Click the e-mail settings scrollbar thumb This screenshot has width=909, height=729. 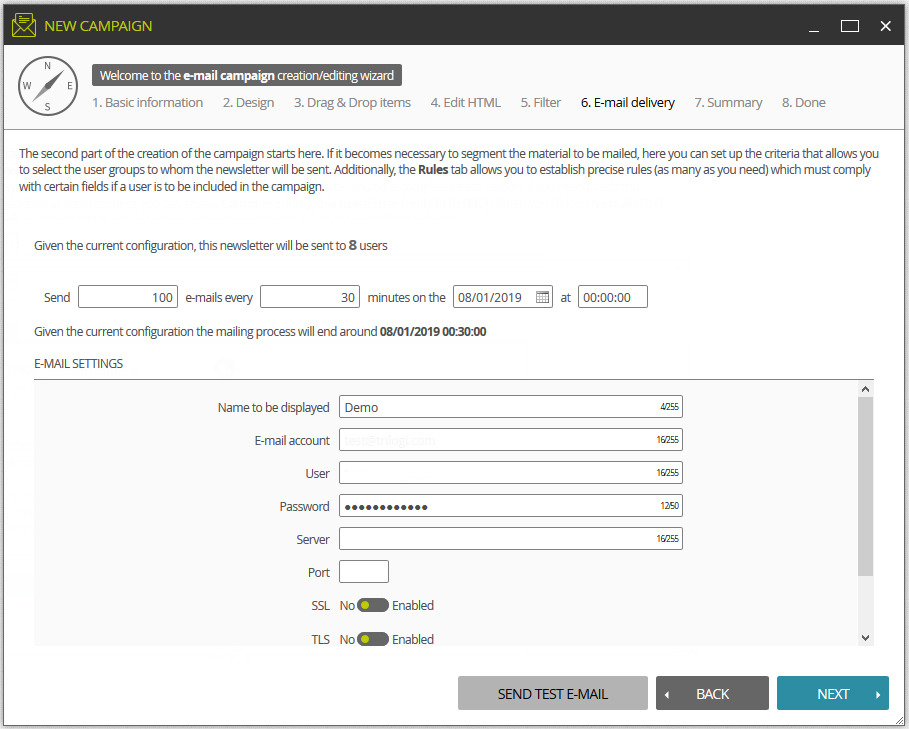click(865, 486)
